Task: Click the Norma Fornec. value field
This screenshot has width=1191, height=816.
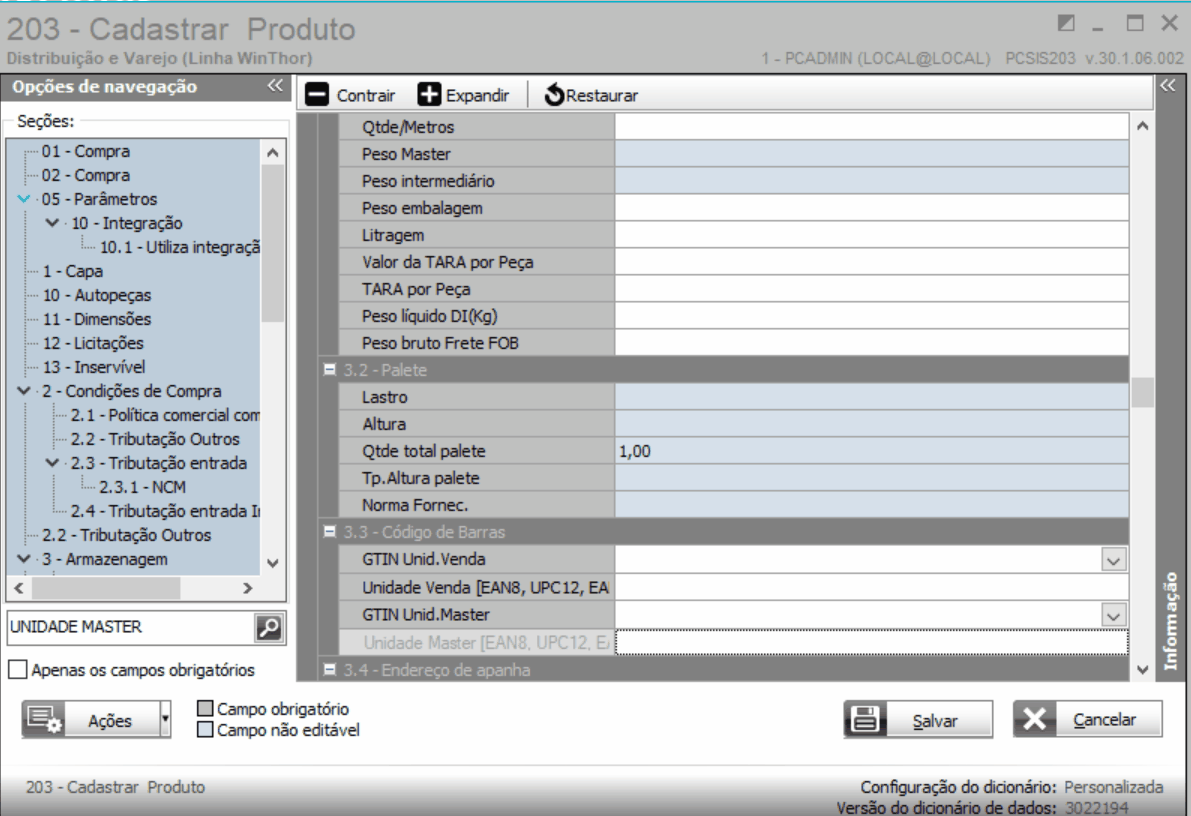Action: (871, 505)
